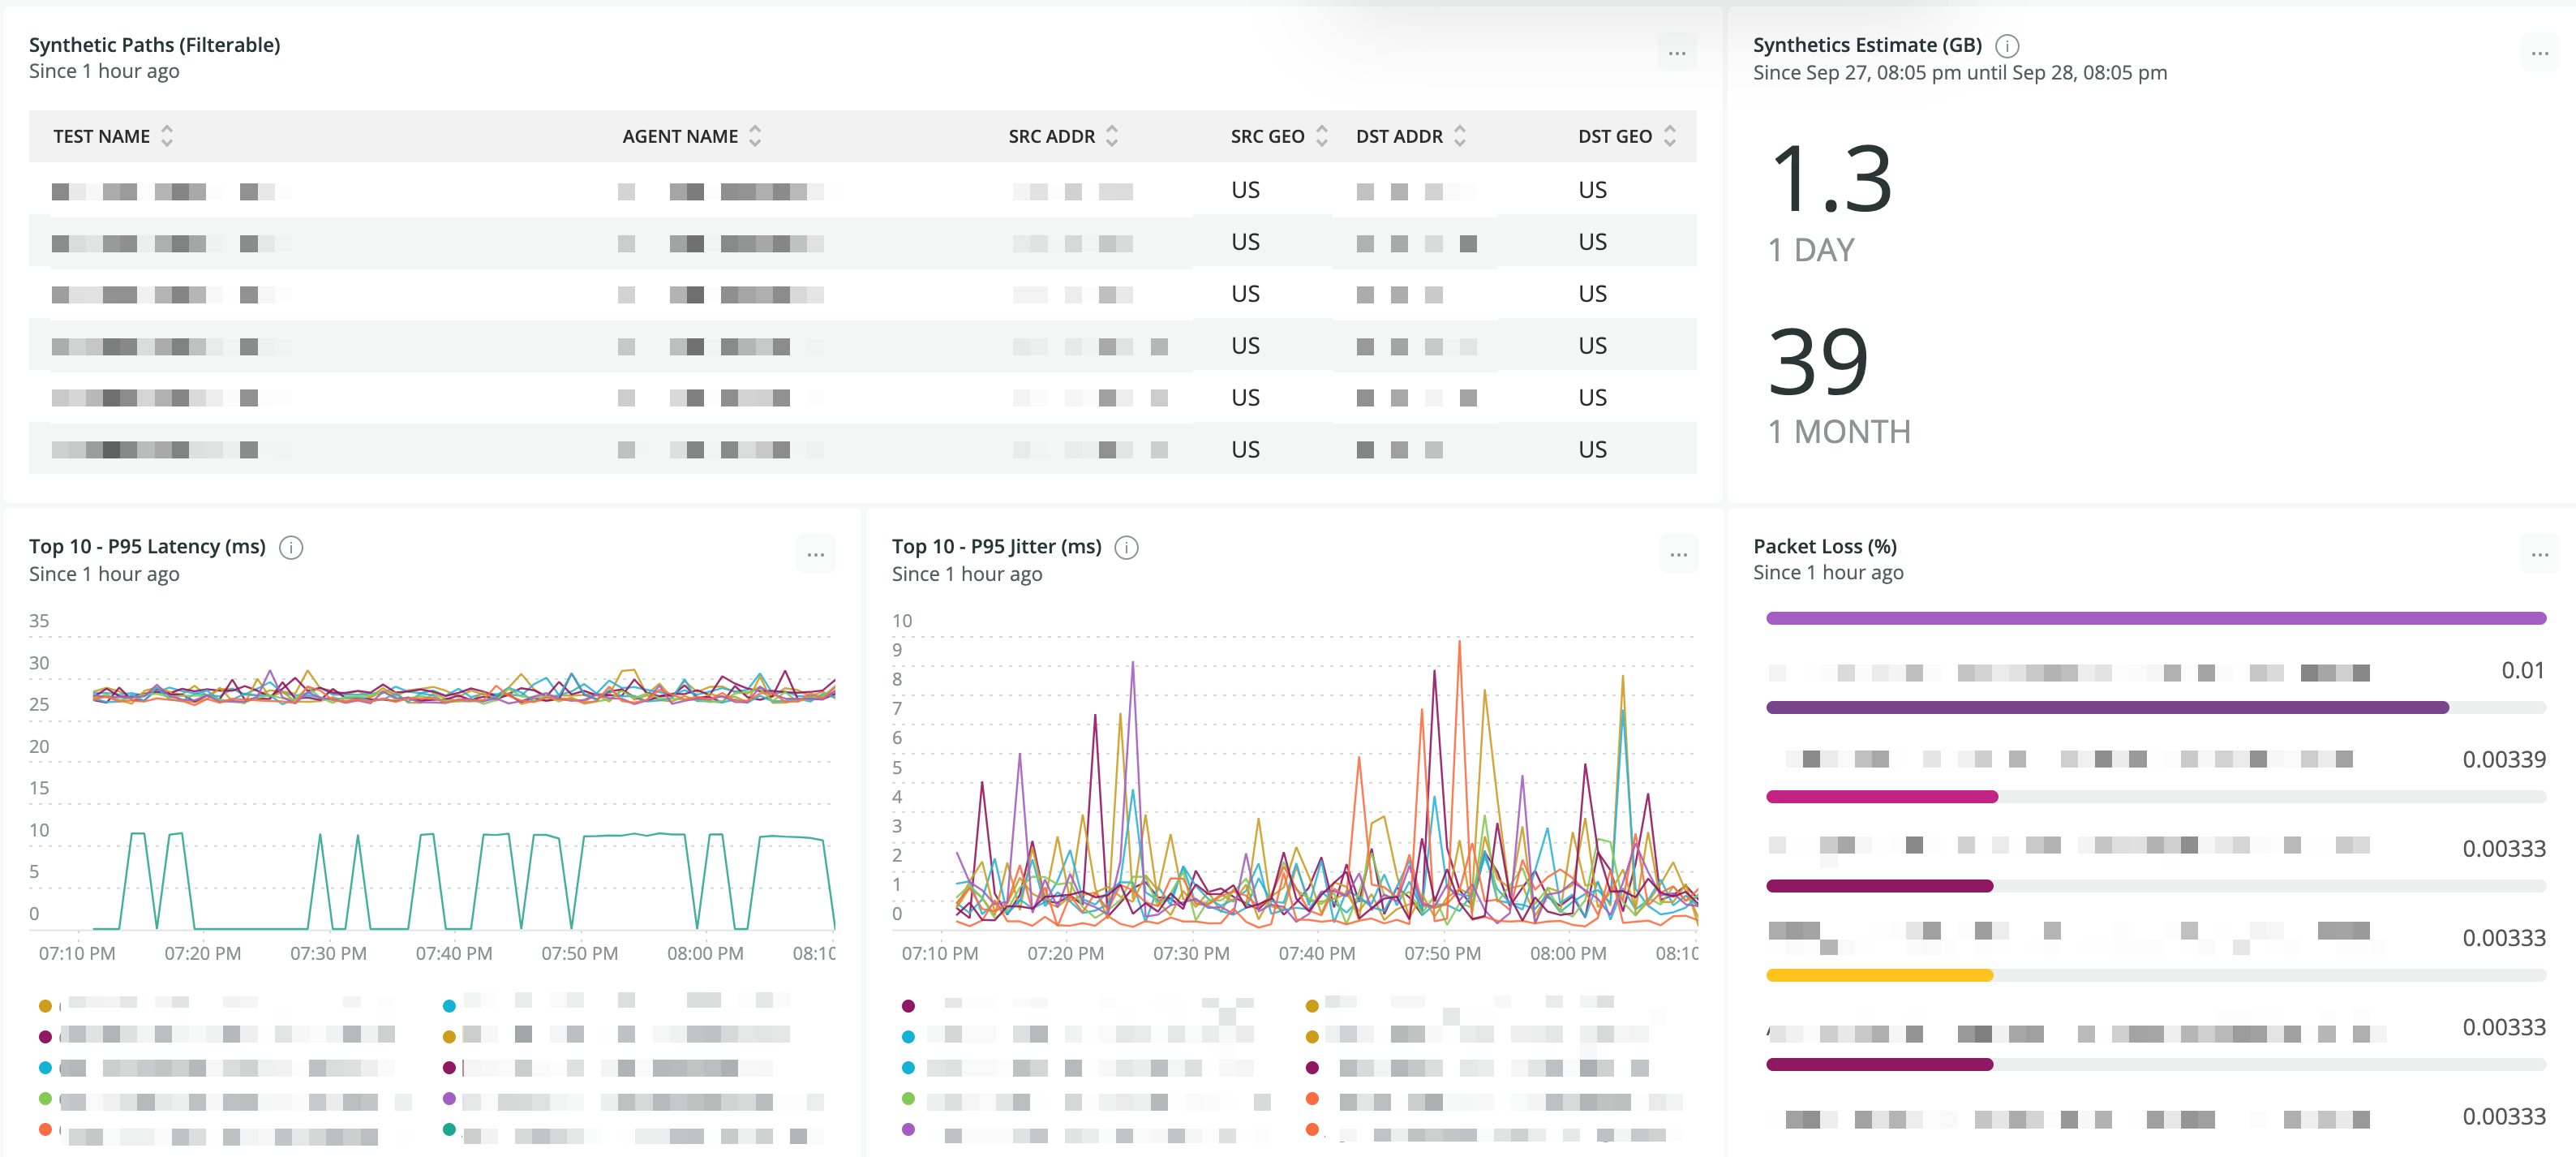Click info icon beside P95 Latency title
2576x1157 pixels.
click(x=291, y=547)
